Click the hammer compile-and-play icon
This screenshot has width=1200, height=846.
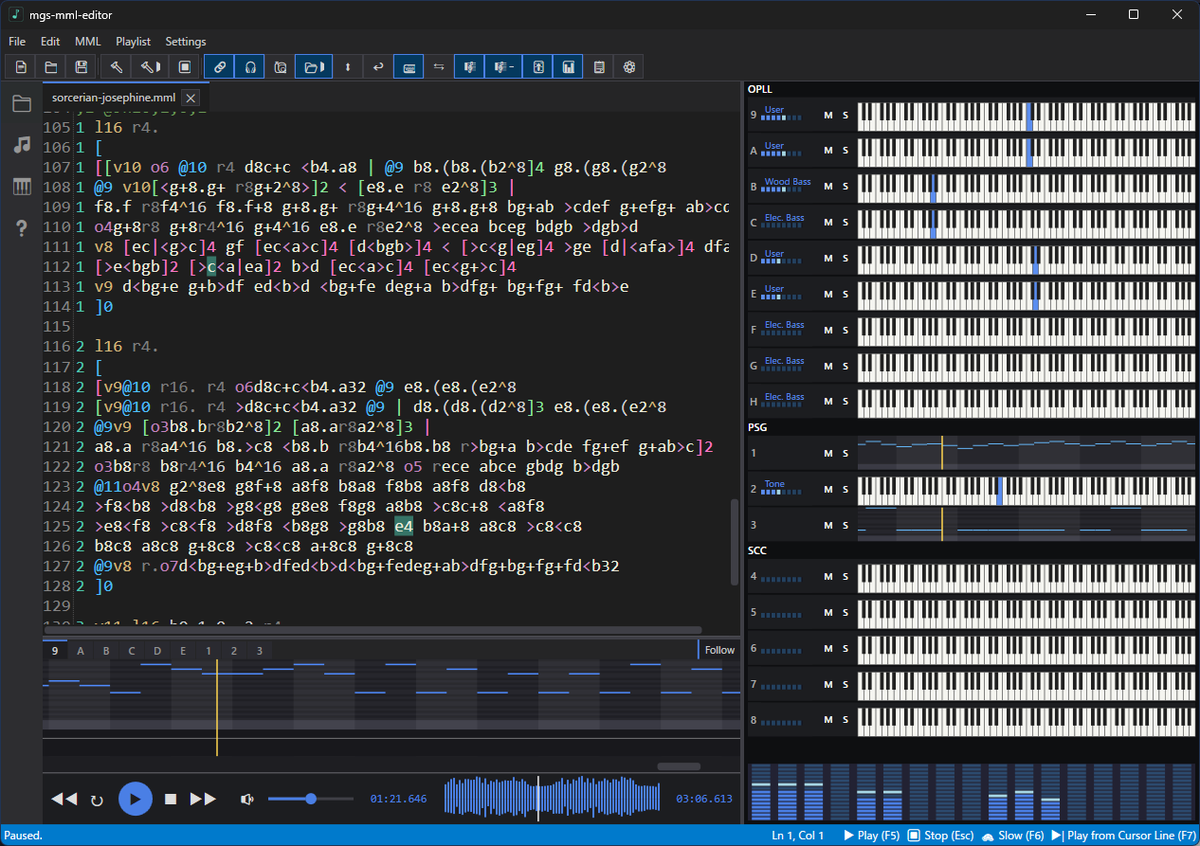[x=149, y=67]
